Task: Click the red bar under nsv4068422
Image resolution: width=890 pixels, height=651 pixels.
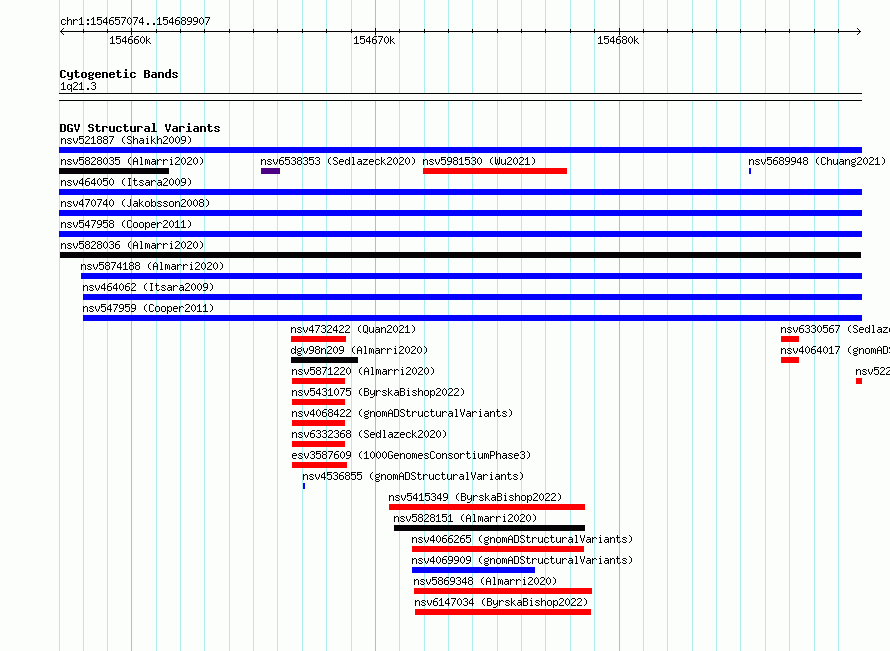Action: click(318, 423)
